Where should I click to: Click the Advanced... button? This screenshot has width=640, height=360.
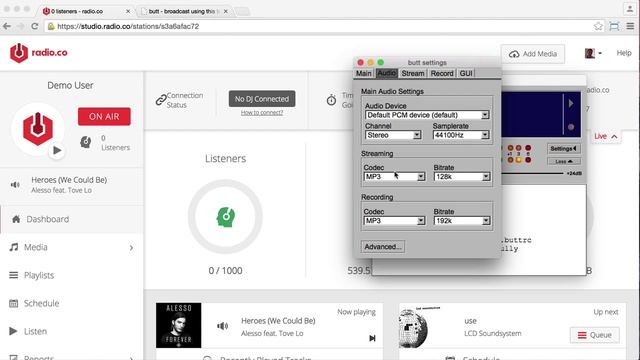coord(383,247)
